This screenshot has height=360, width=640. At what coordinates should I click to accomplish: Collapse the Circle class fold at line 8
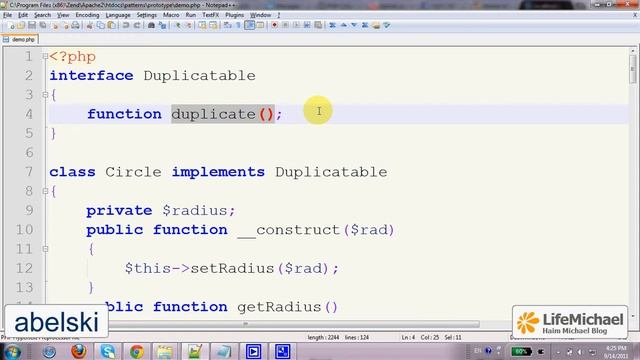tap(45, 191)
